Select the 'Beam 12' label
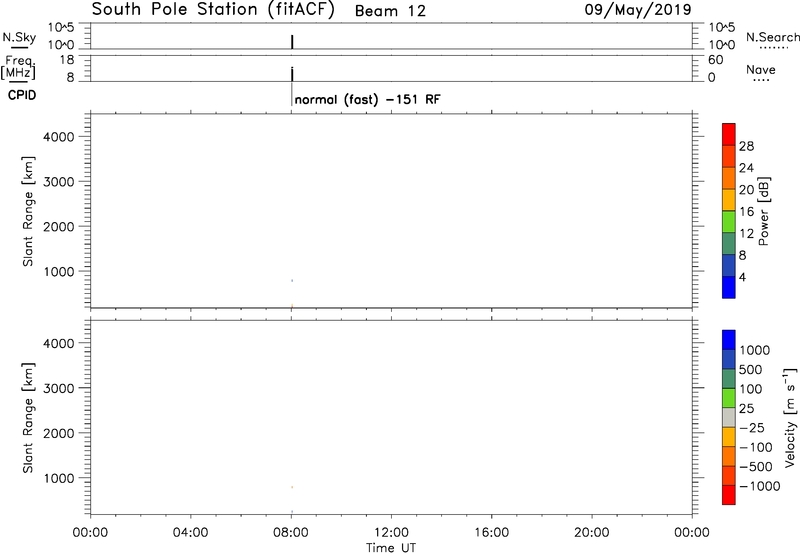The width and height of the screenshot is (800, 554). [390, 11]
